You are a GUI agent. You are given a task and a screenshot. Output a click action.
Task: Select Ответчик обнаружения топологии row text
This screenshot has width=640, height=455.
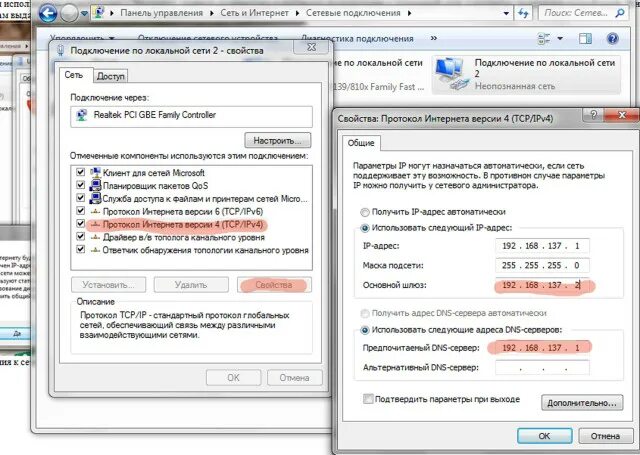pos(205,250)
